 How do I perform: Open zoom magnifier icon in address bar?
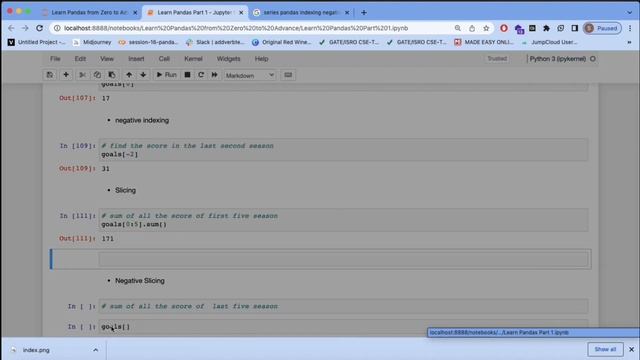click(x=458, y=28)
